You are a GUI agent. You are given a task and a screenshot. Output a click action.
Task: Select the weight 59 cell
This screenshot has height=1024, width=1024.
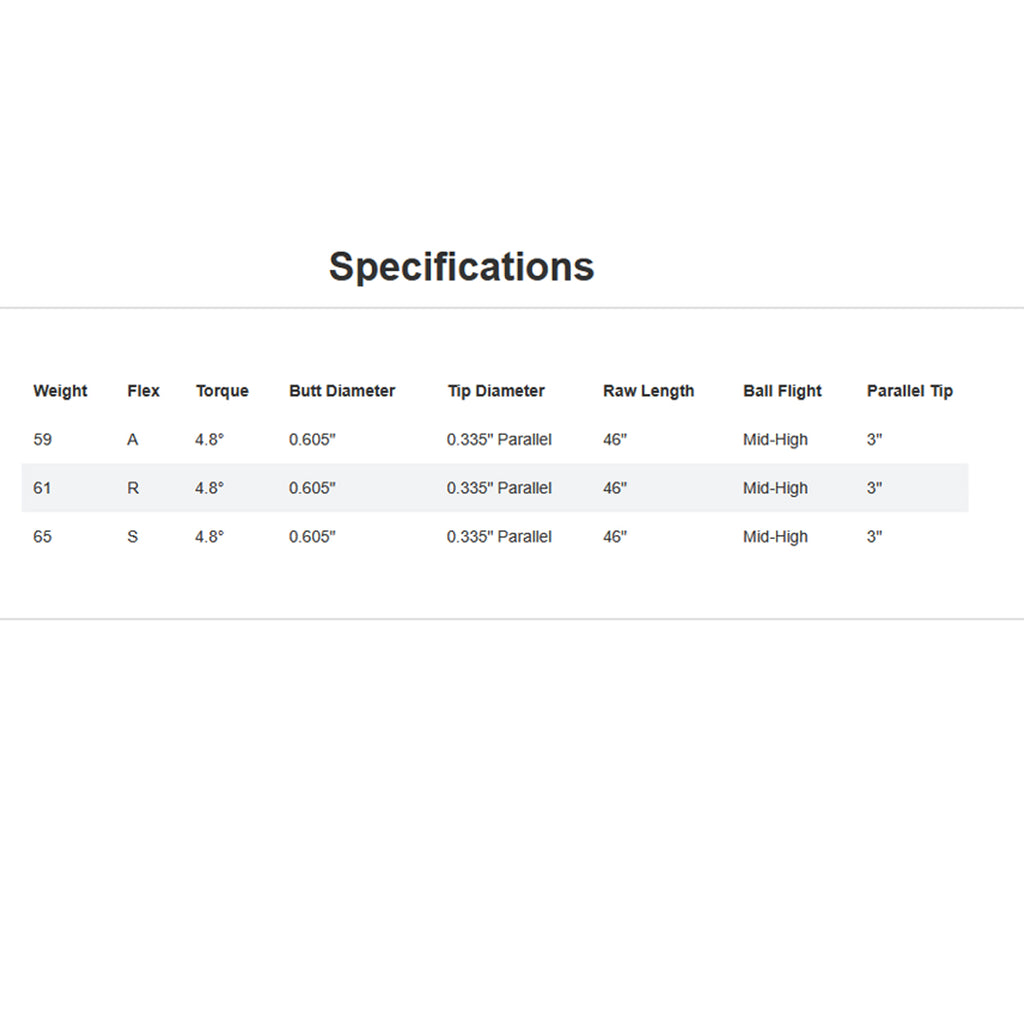[42, 440]
